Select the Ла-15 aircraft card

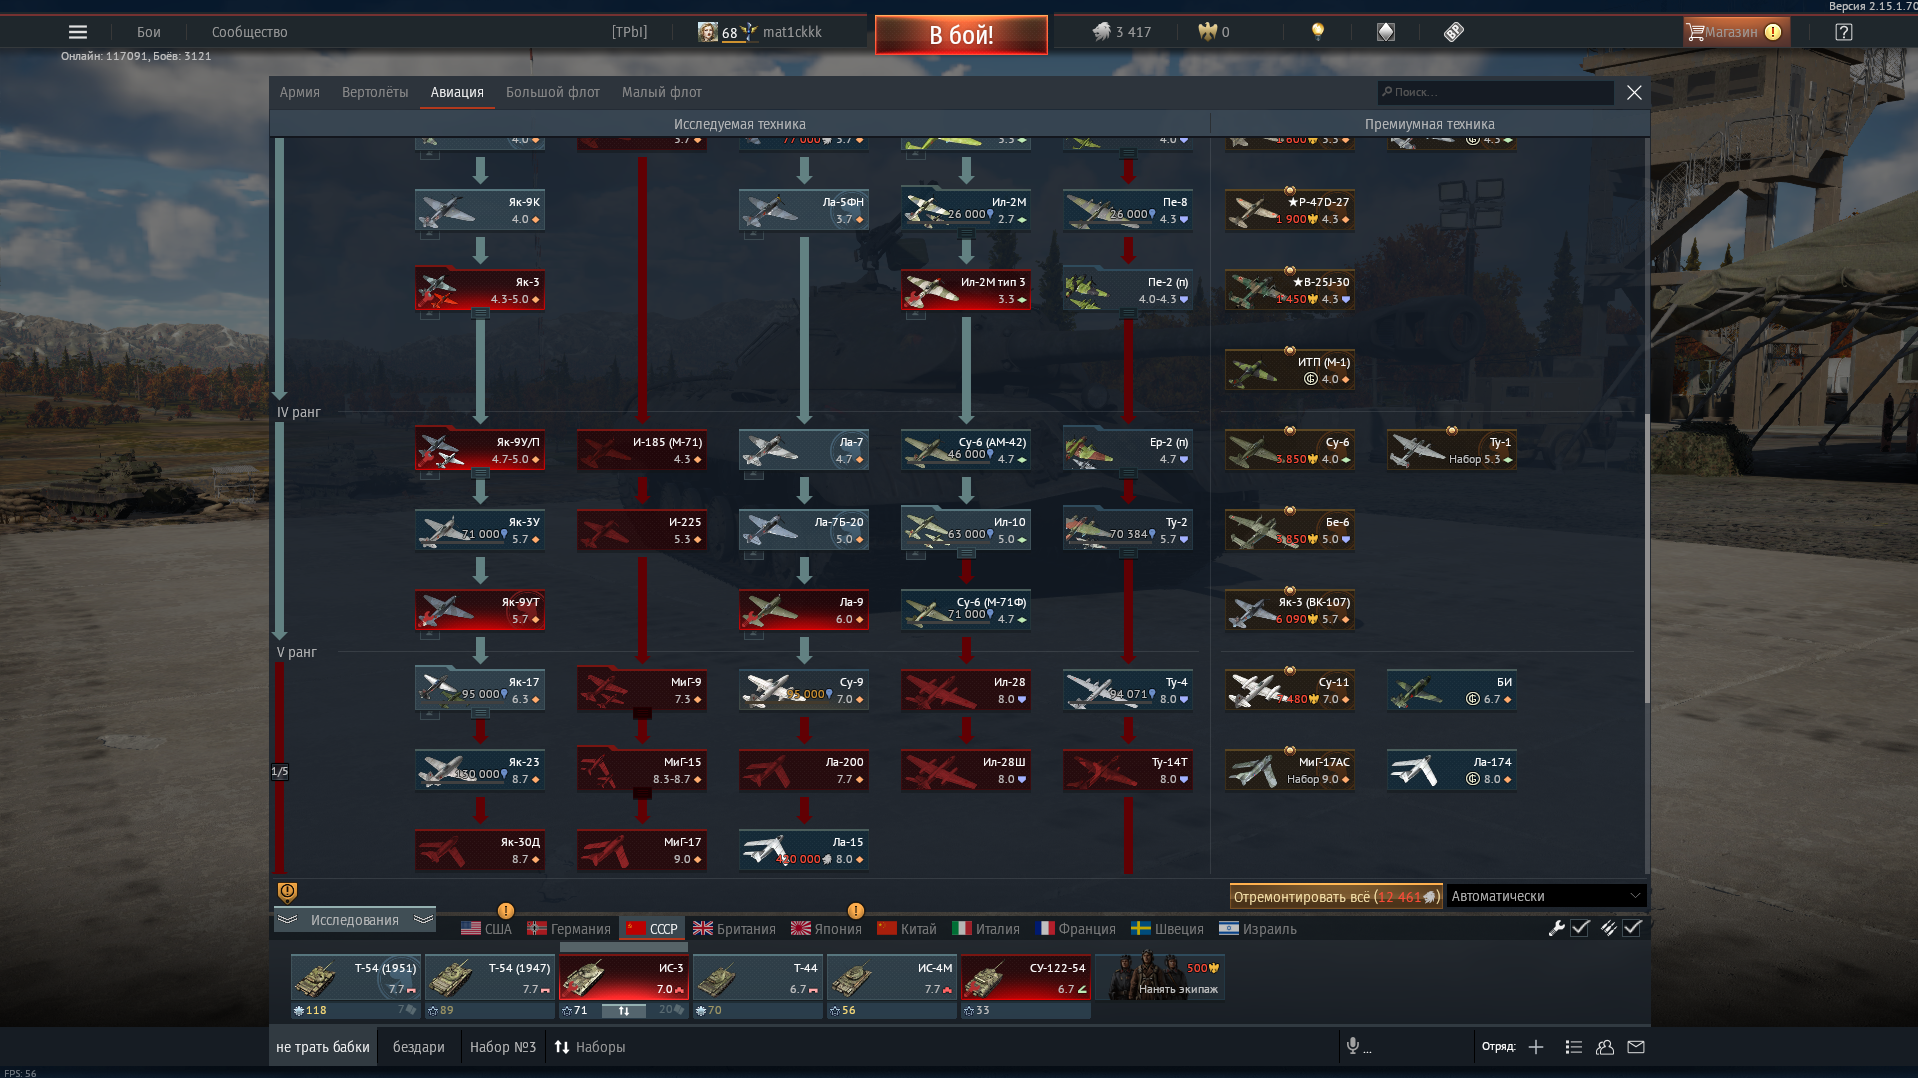[x=804, y=850]
